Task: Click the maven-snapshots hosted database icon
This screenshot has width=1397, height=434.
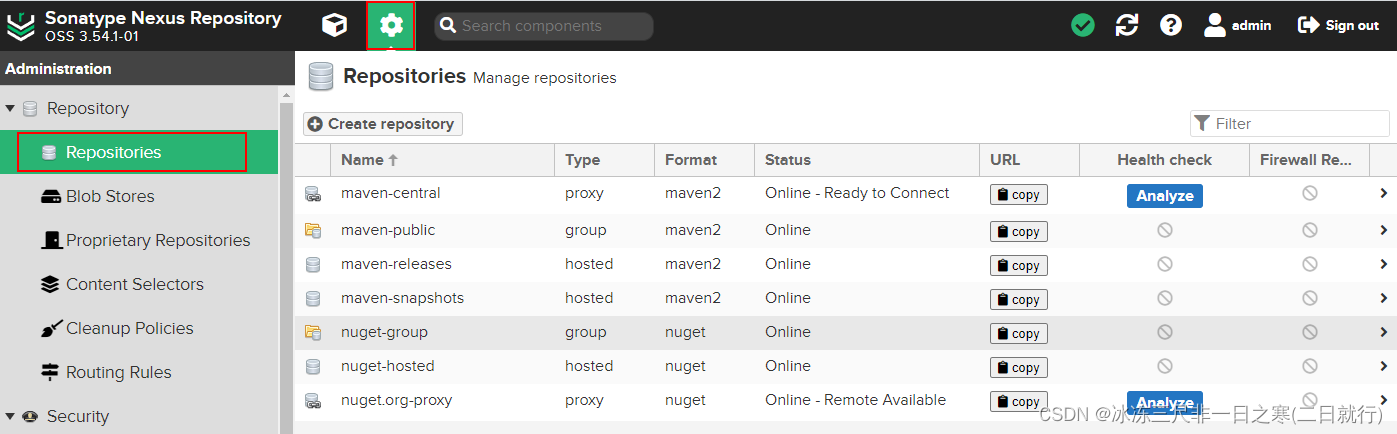Action: coord(313,299)
